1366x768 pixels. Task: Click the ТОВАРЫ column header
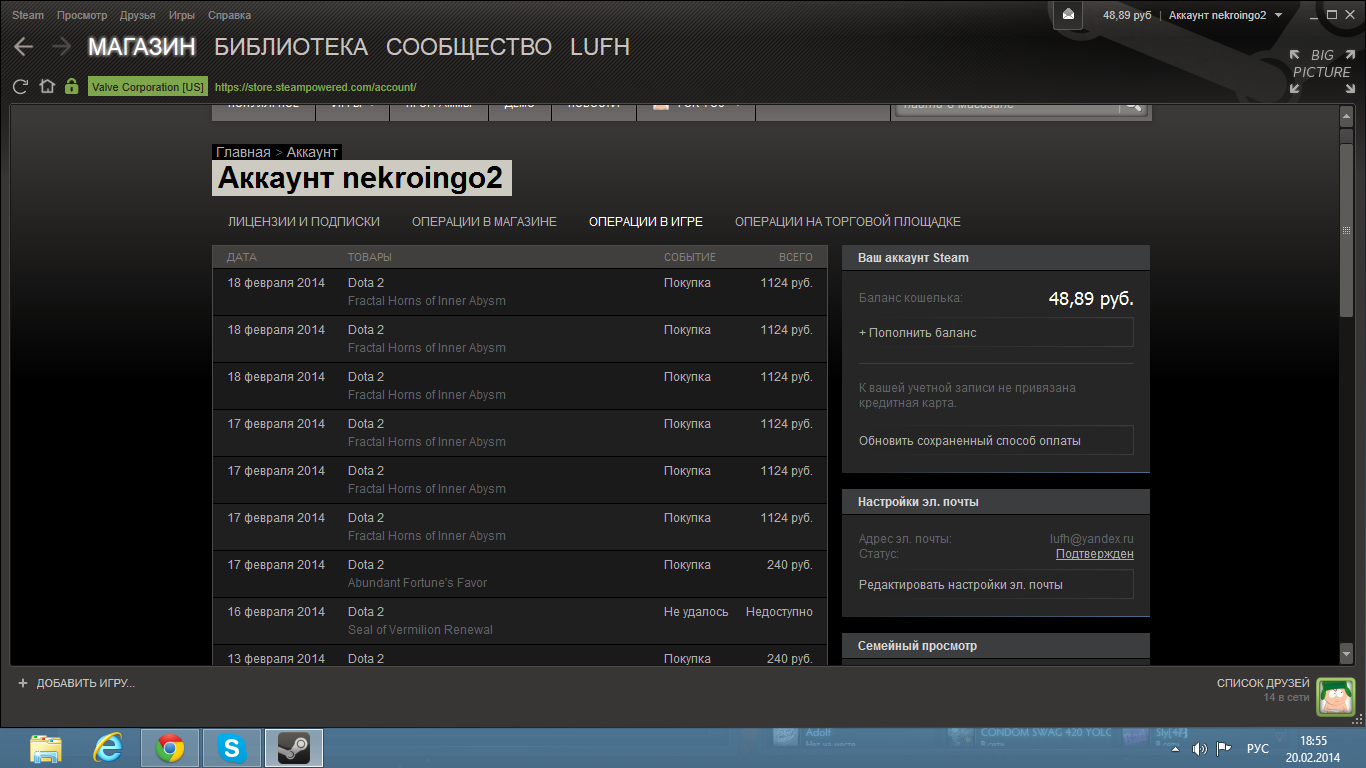click(370, 258)
